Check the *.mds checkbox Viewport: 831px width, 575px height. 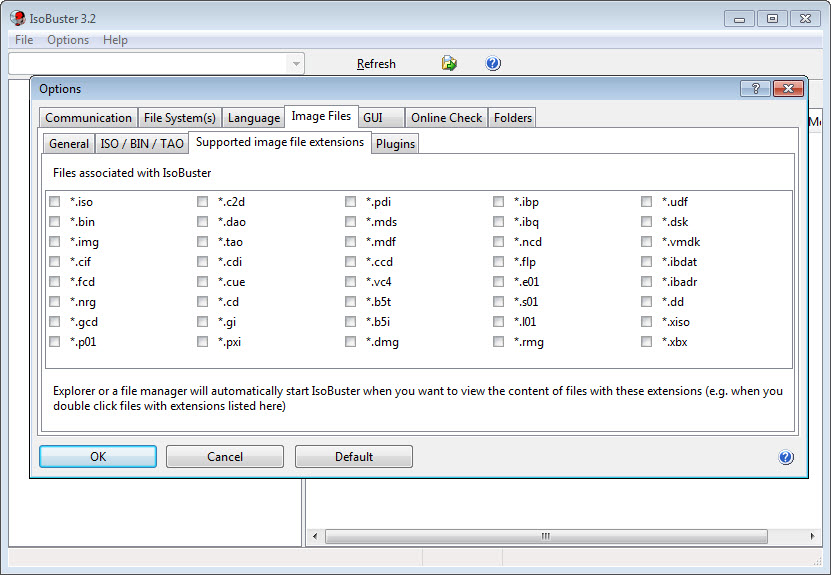pos(350,222)
